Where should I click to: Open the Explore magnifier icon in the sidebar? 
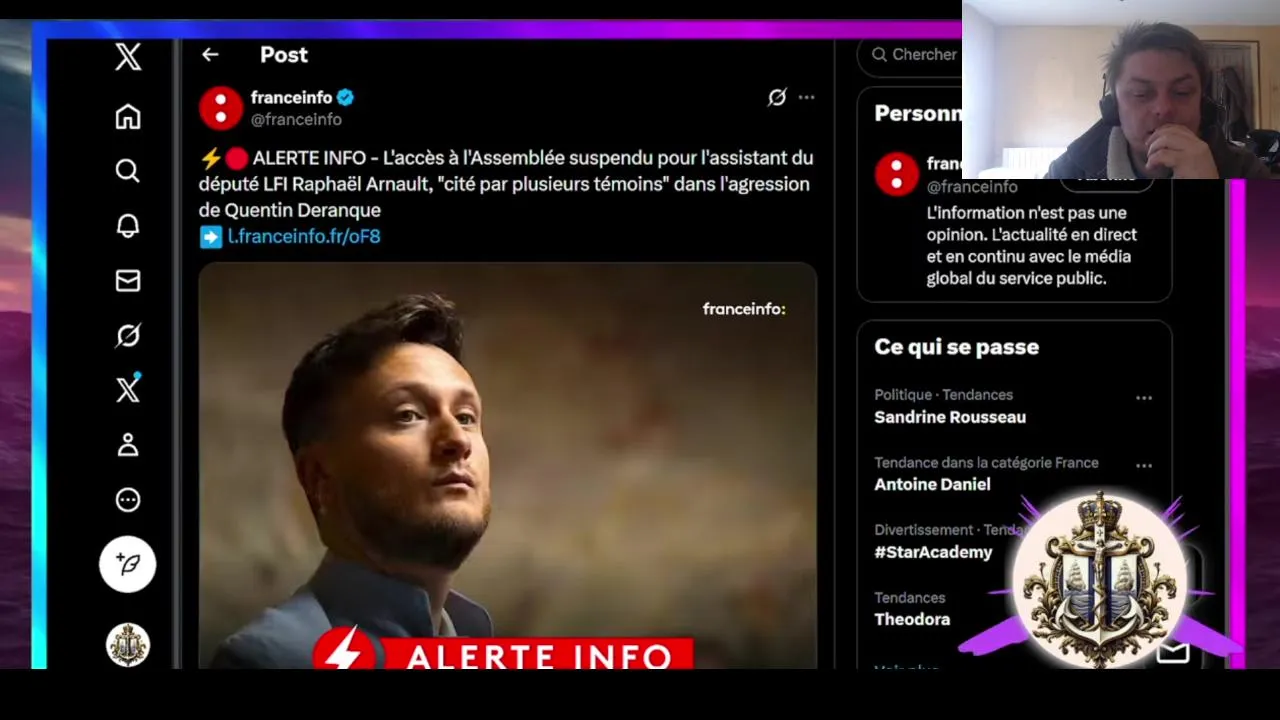tap(128, 171)
